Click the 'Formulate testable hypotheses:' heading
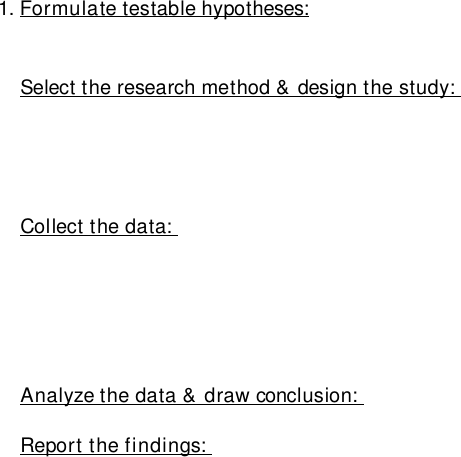461x457 pixels. click(x=165, y=9)
